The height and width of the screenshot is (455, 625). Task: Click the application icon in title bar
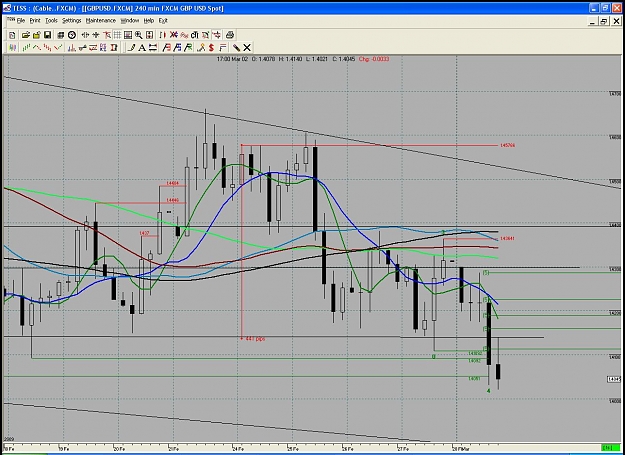tap(6, 8)
